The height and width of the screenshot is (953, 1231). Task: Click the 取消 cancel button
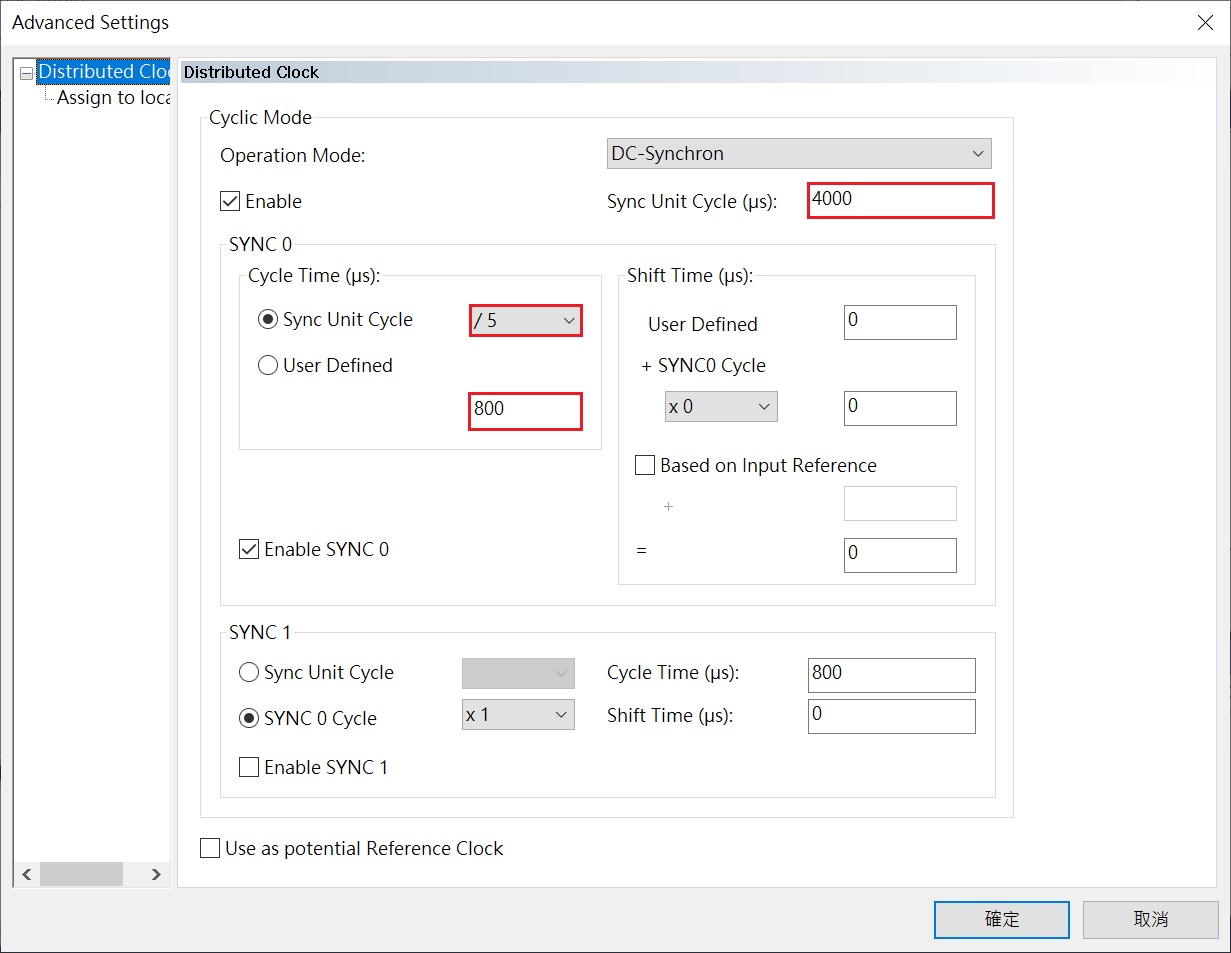(1150, 919)
